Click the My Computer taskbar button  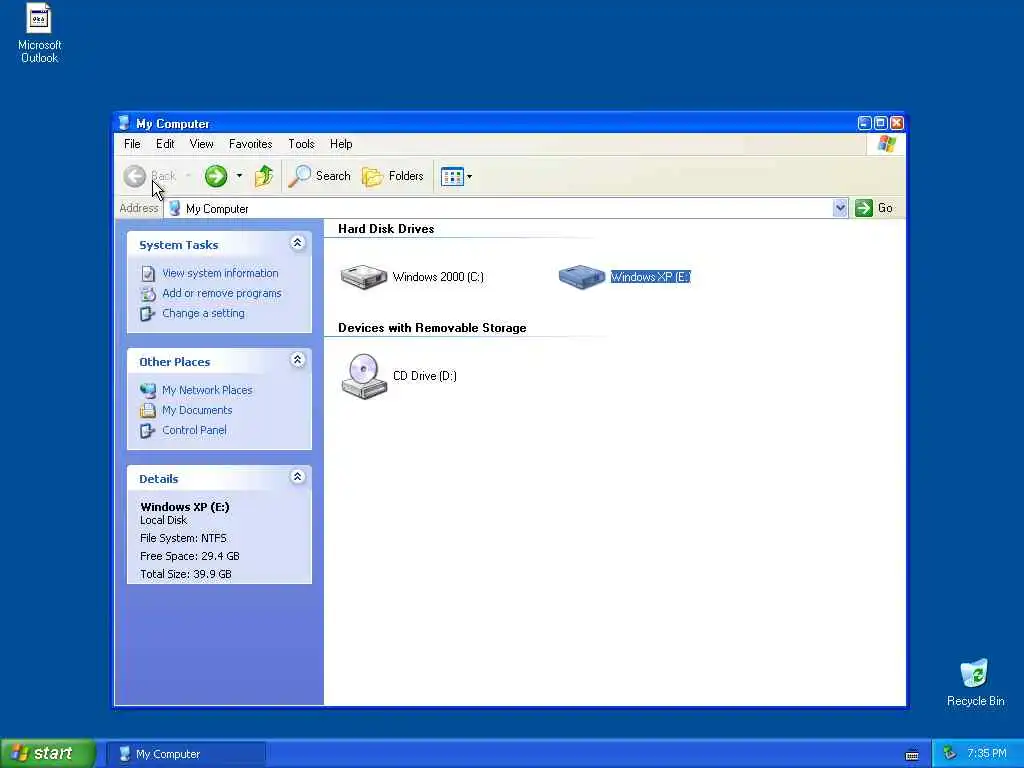(x=186, y=754)
